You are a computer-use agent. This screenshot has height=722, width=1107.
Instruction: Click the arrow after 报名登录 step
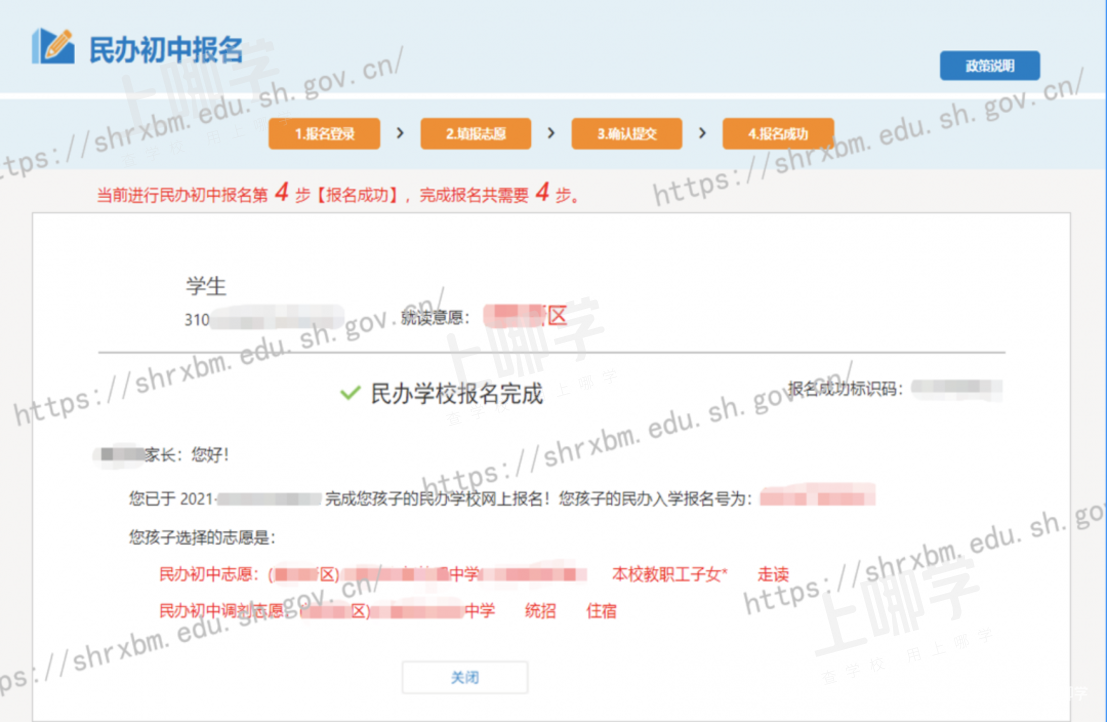click(400, 133)
